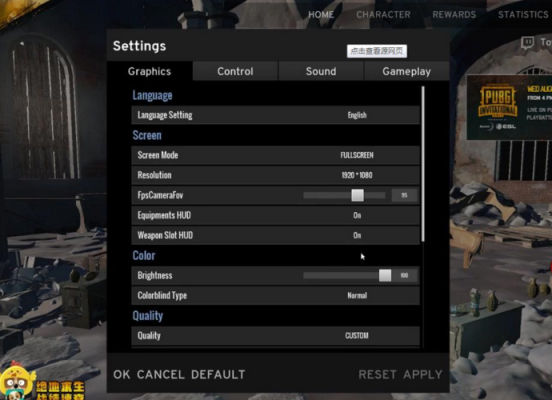The width and height of the screenshot is (552, 400).
Task: Open the Gameplay settings tab
Action: point(407,71)
